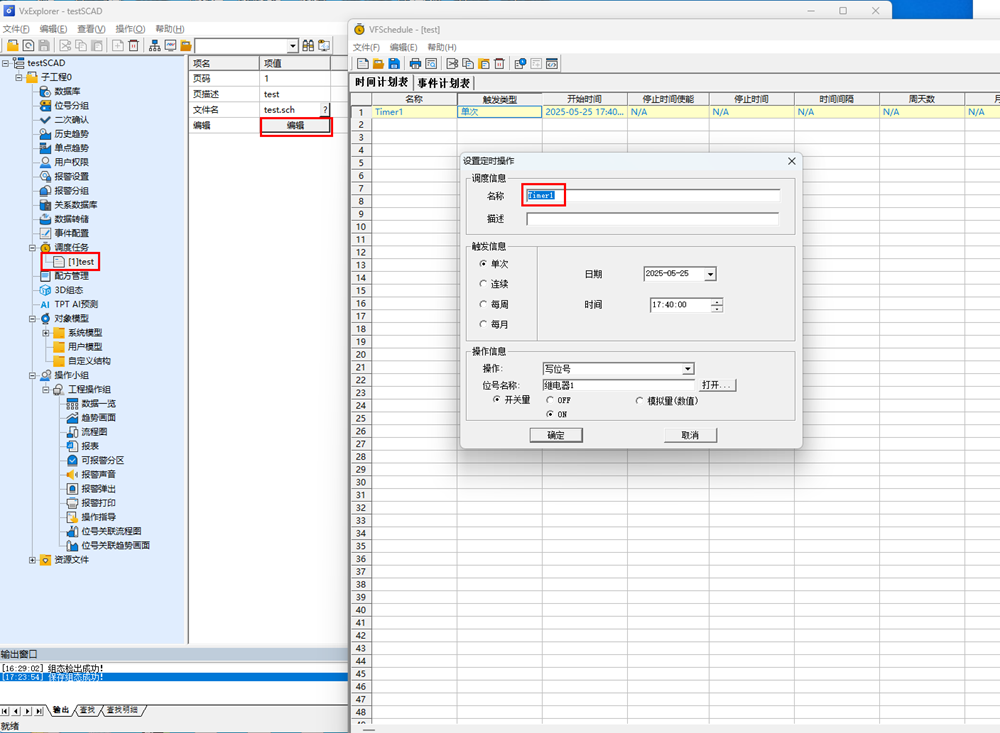1000x733 pixels.
Task: Switch to the 查找 output tab
Action: [87, 710]
